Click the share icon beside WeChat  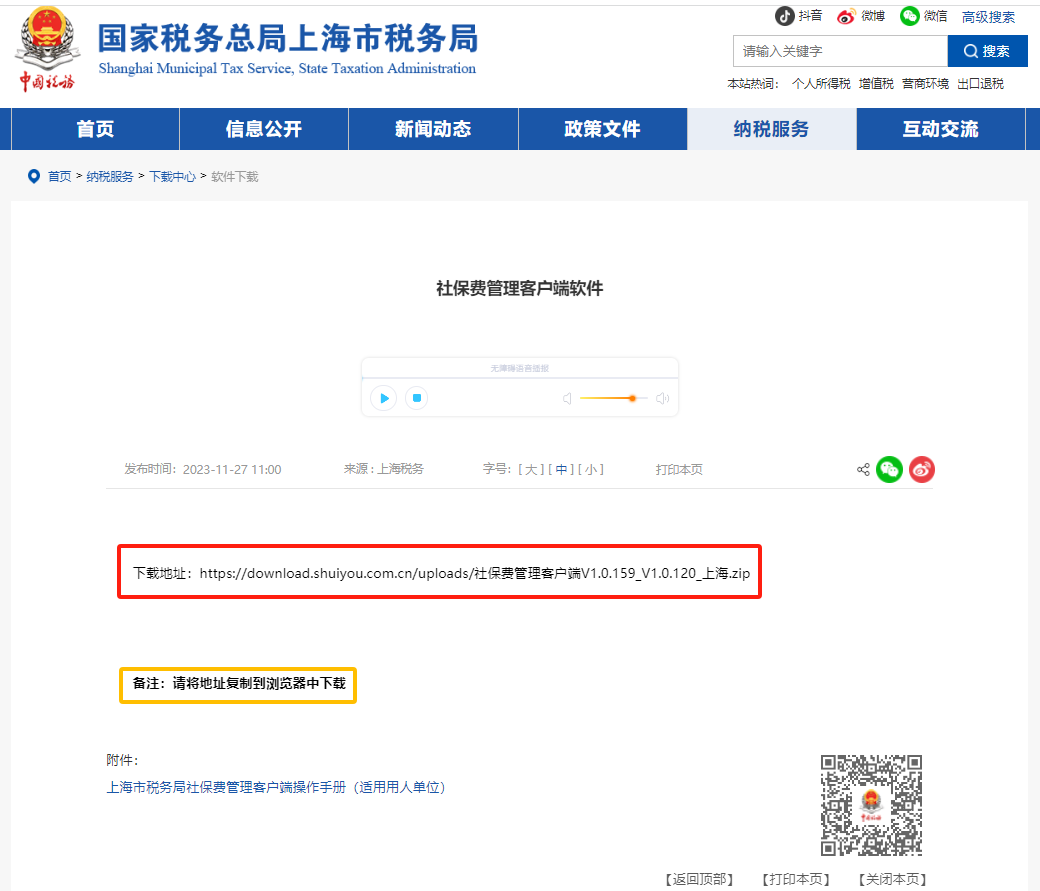coord(863,469)
